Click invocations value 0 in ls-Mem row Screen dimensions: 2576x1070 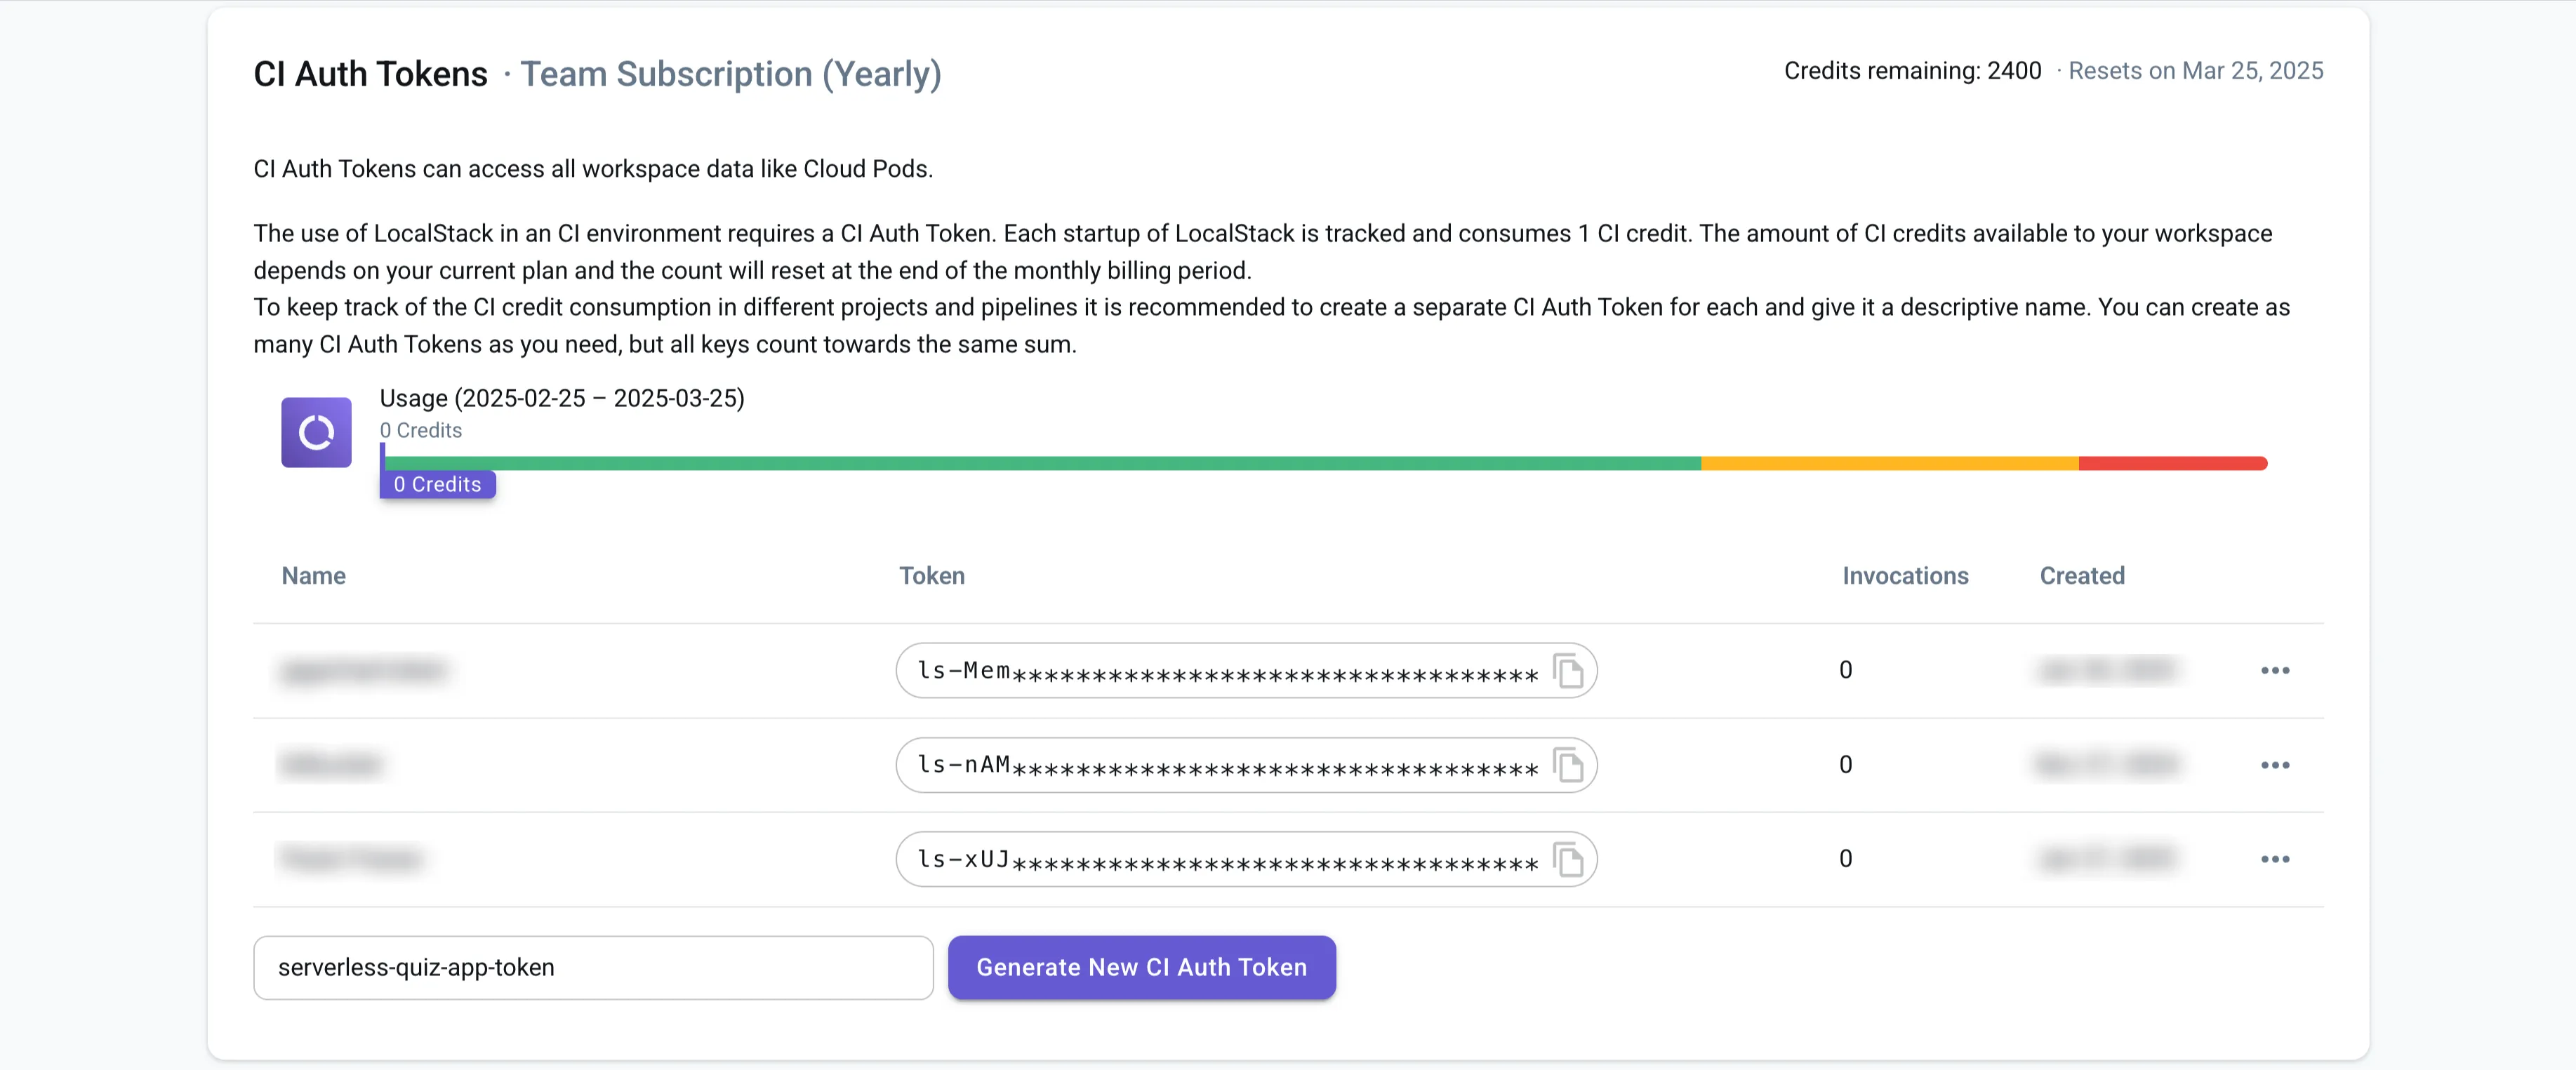[1845, 670]
